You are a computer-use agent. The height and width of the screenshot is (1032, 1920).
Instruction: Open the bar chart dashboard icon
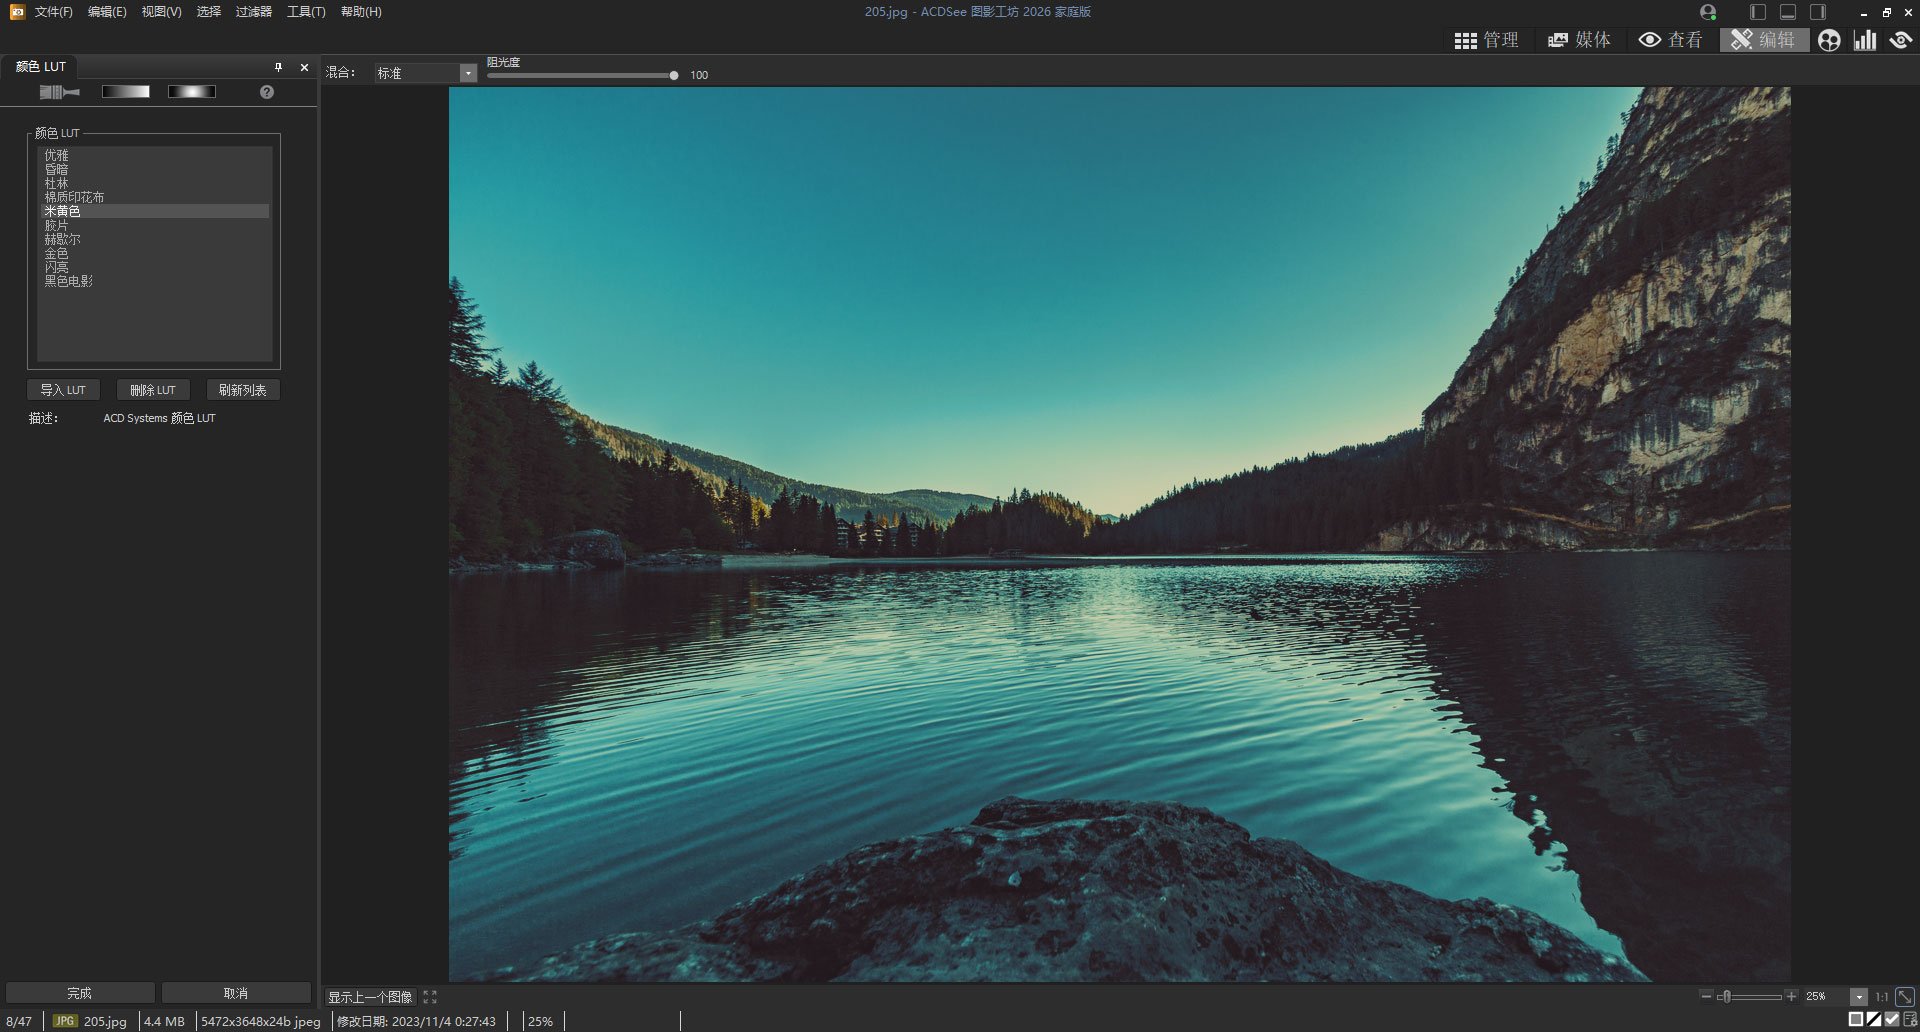pyautogui.click(x=1865, y=40)
